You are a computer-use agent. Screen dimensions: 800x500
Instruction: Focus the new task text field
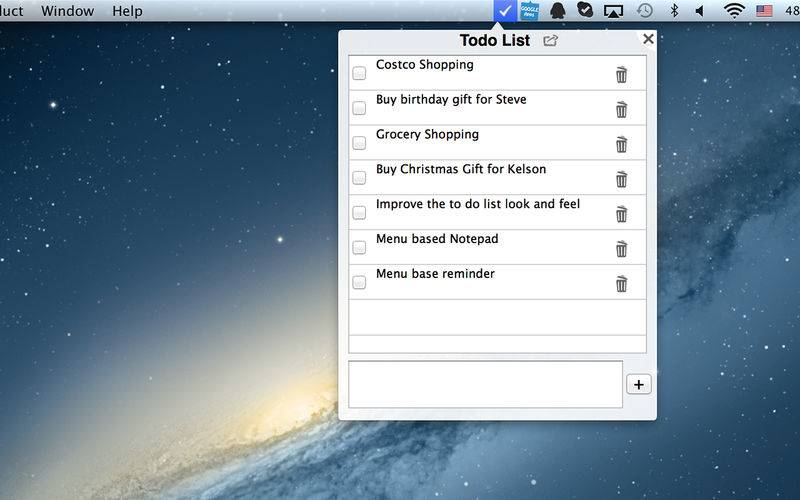coord(485,384)
